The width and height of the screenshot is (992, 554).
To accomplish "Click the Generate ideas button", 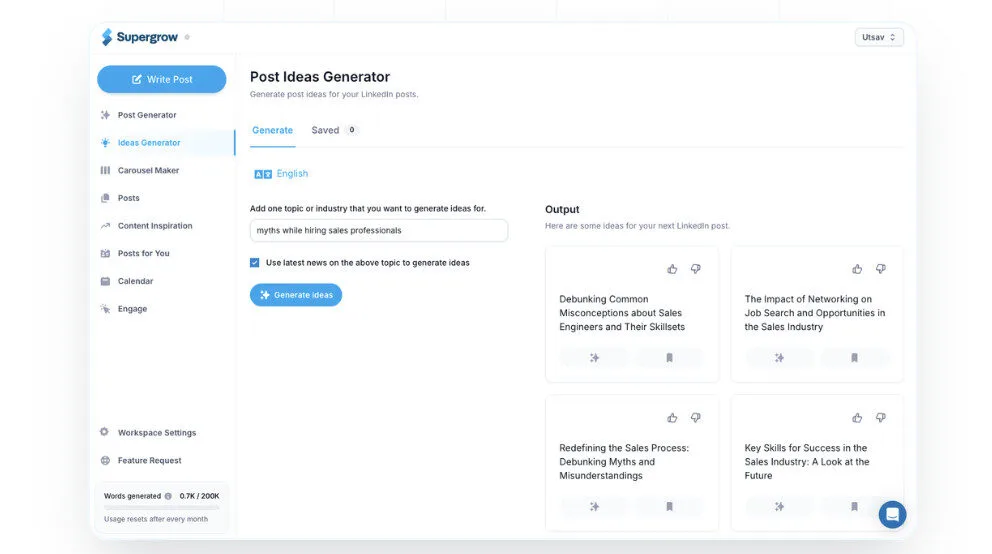I will pyautogui.click(x=296, y=295).
